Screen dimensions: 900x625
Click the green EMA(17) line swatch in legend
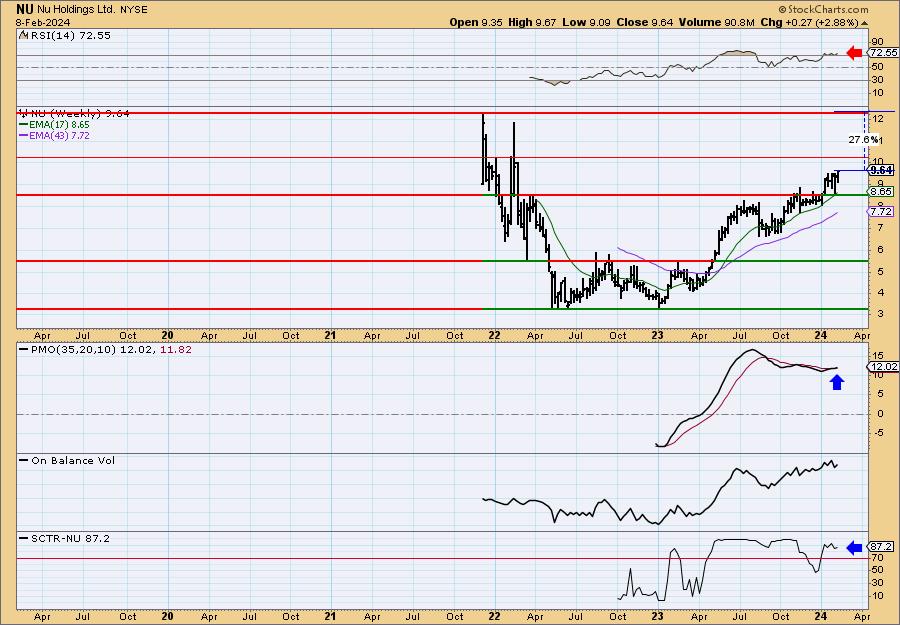[x=24, y=125]
